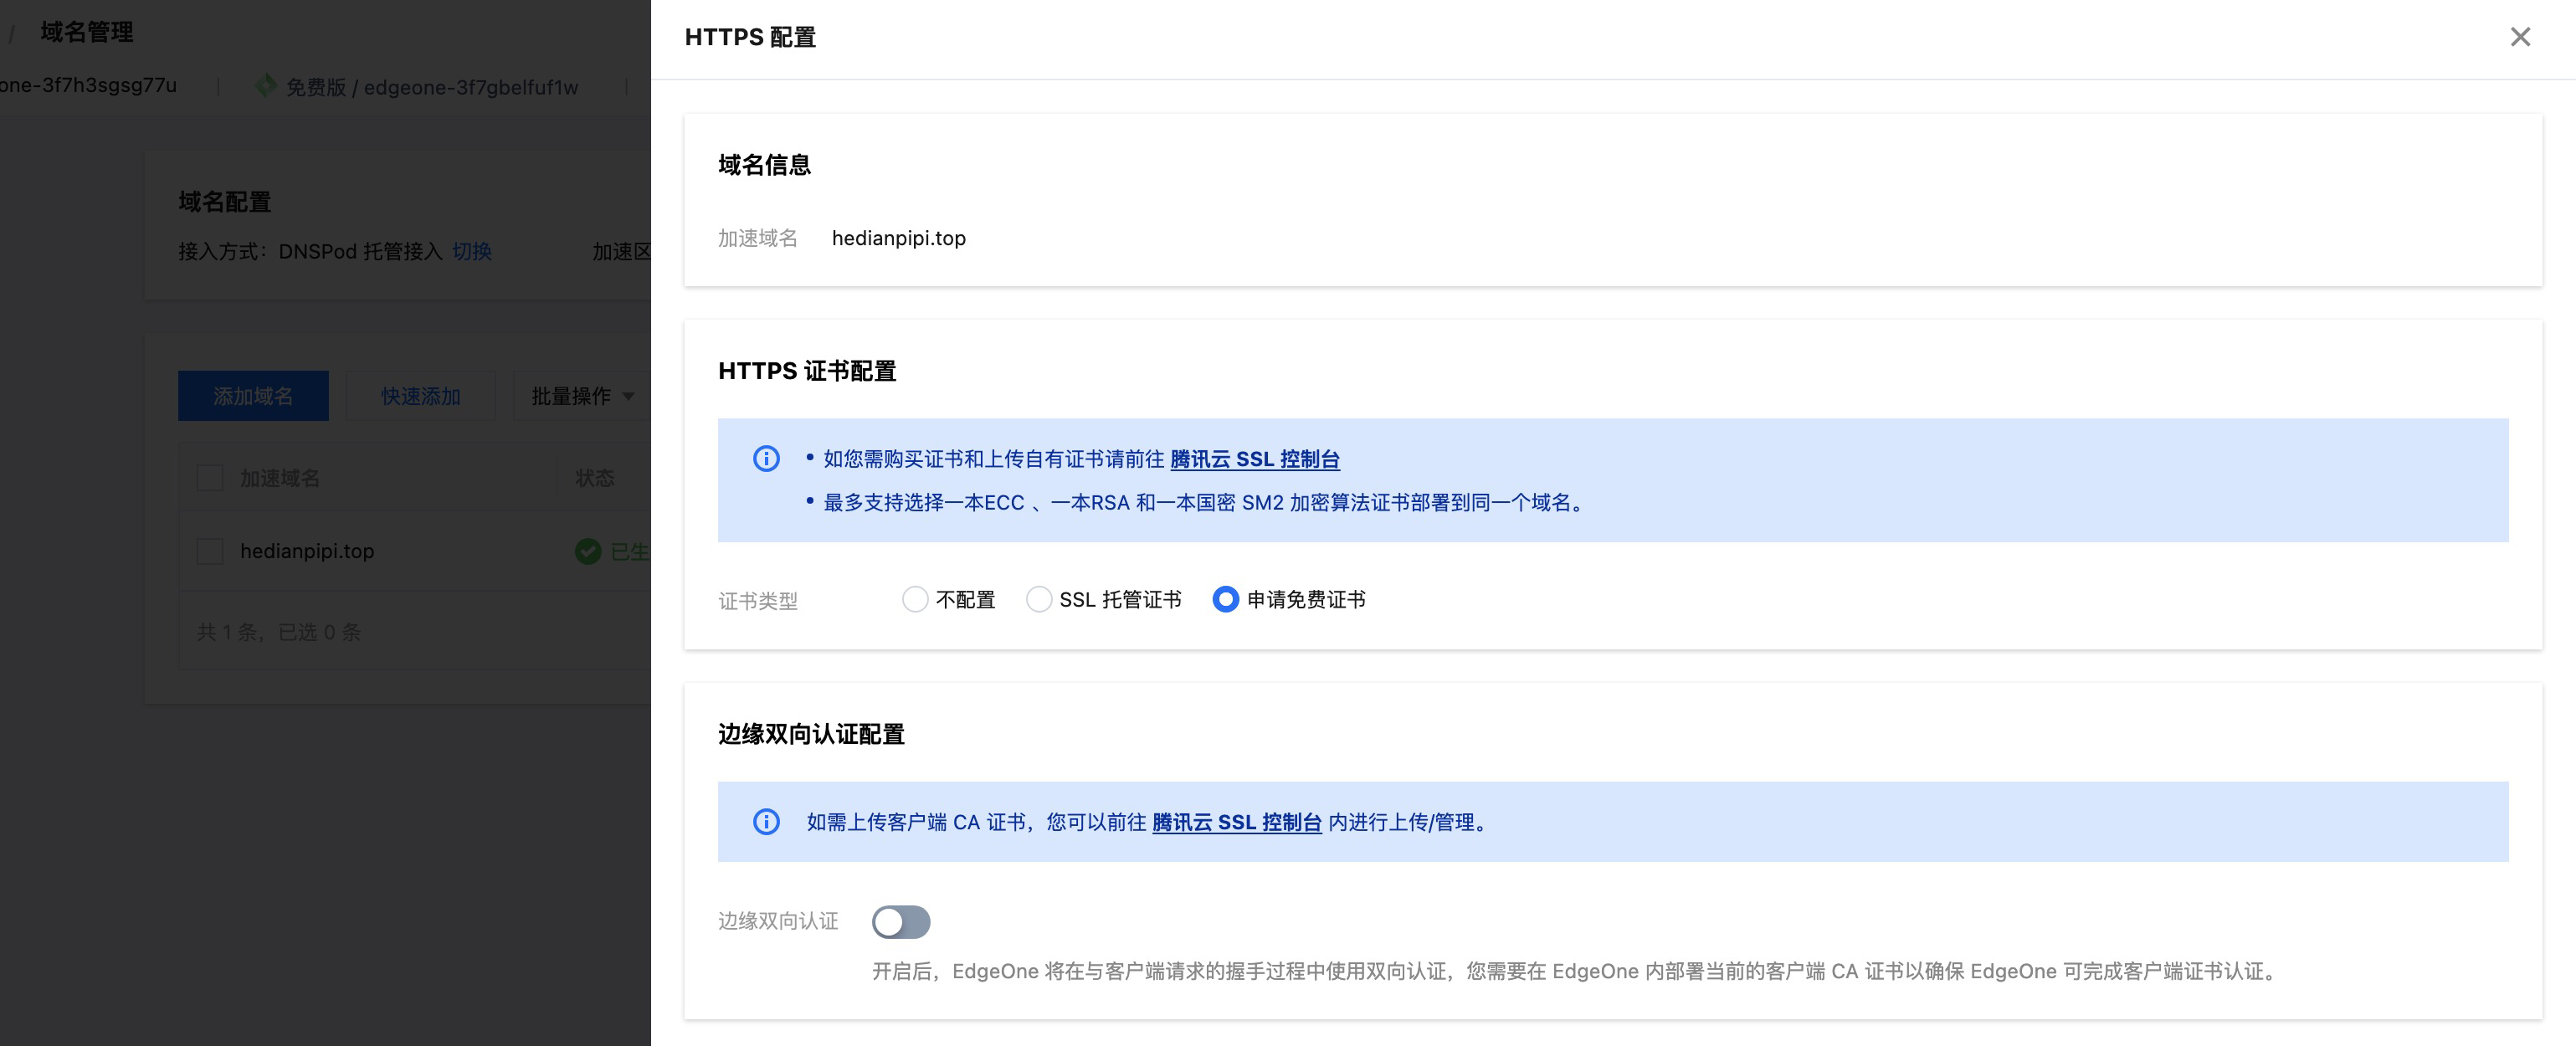Tick select-all checkbox beside 加速域名 header
The image size is (2576, 1046).
210,478
